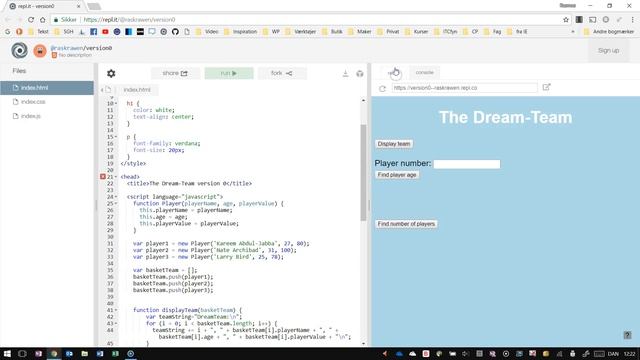Screen dimensions: 640x360
Task: Click the editor scroll up arrow
Action: click(x=363, y=100)
